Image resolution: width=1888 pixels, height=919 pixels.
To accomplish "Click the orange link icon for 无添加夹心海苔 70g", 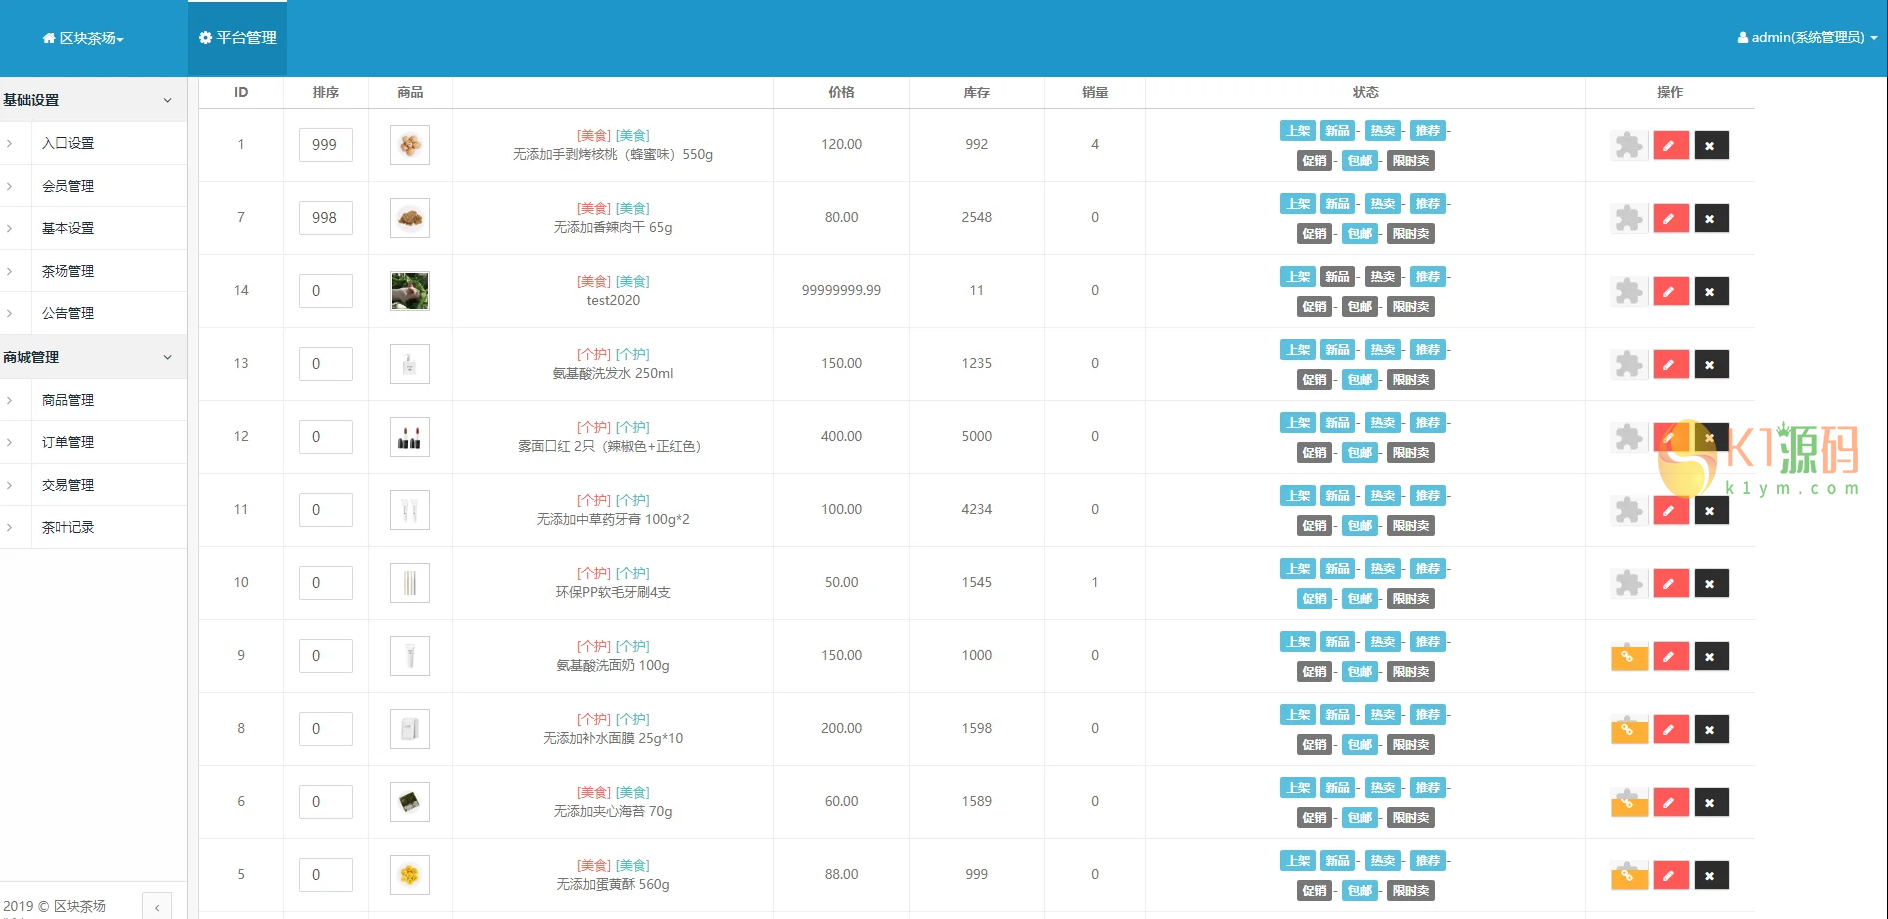I will tap(1629, 802).
